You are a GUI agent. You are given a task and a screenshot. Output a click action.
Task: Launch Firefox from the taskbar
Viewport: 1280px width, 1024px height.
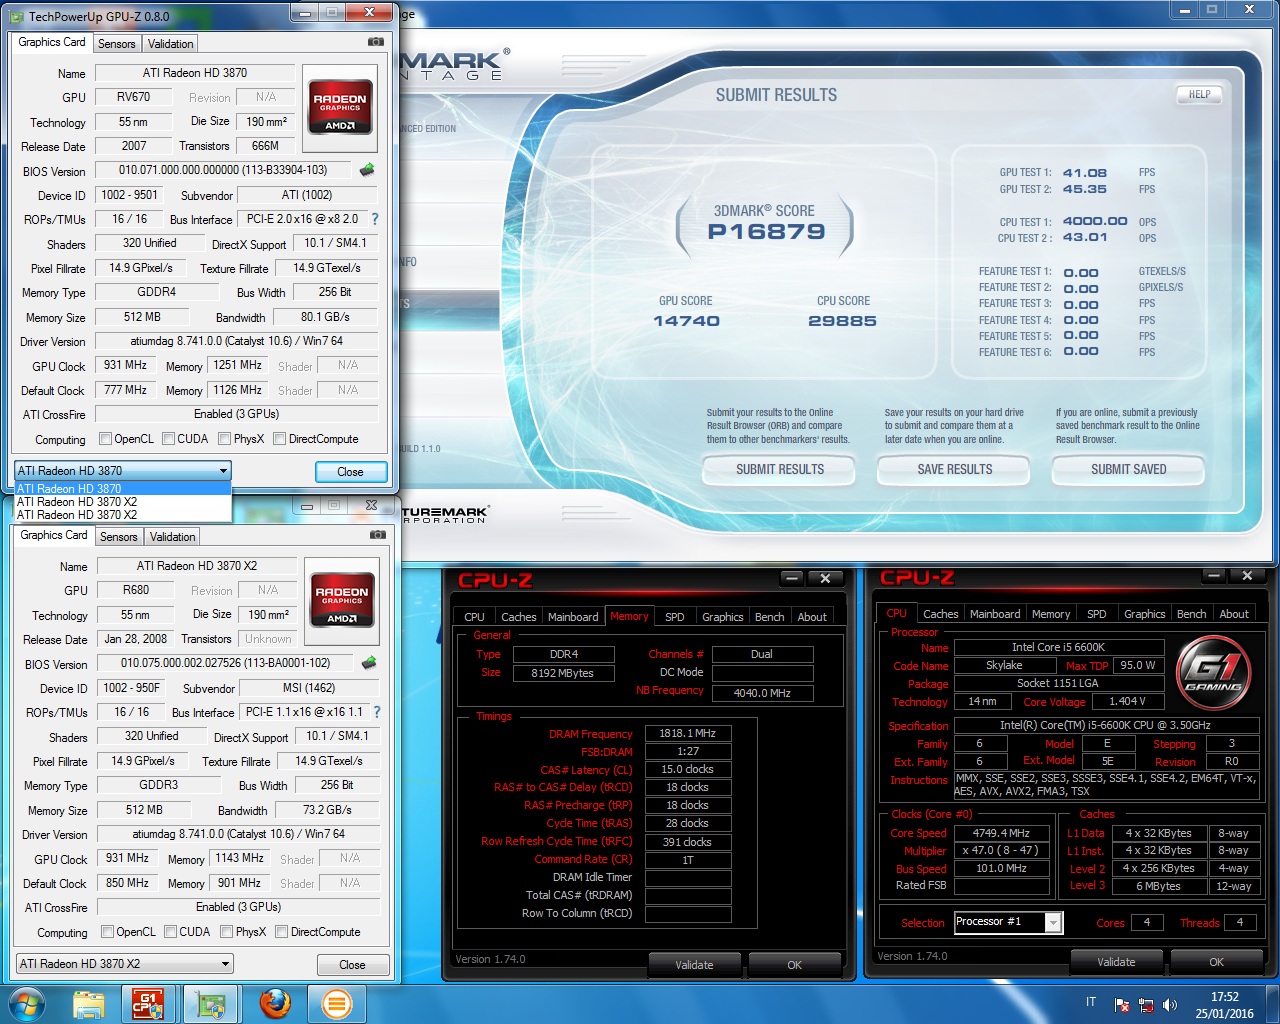[274, 1004]
